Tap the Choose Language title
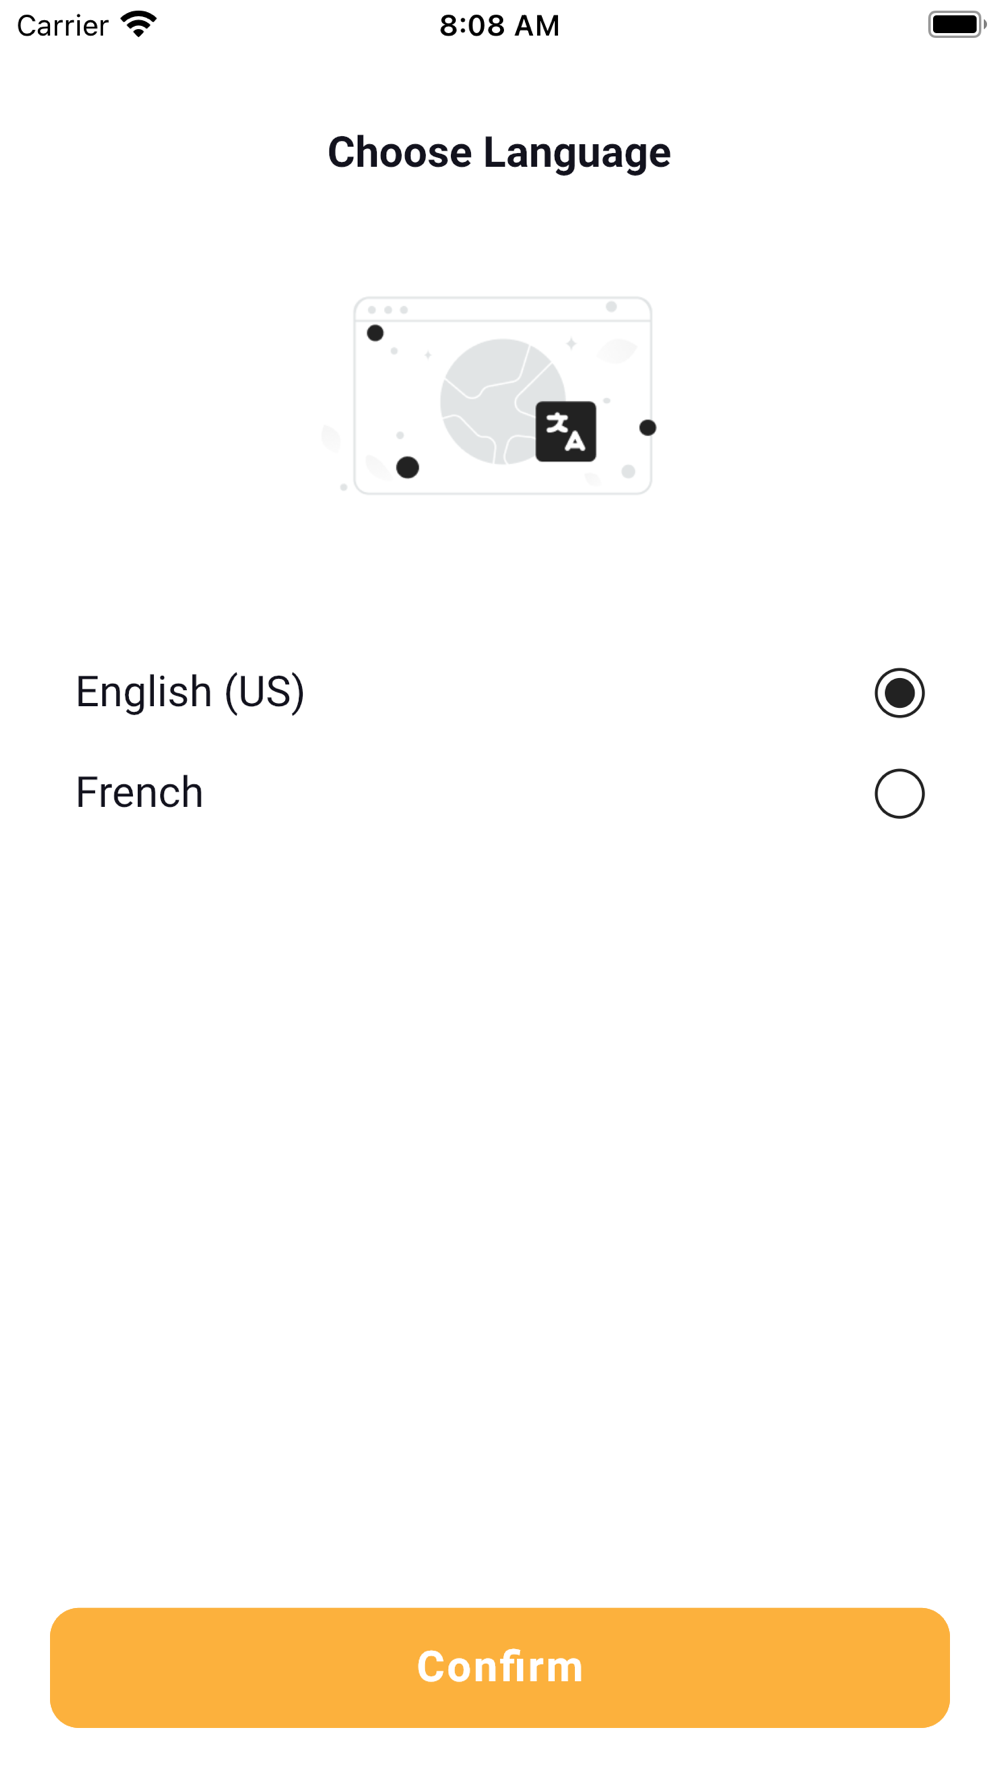Screen dimensions: 1000x1778 click(499, 152)
